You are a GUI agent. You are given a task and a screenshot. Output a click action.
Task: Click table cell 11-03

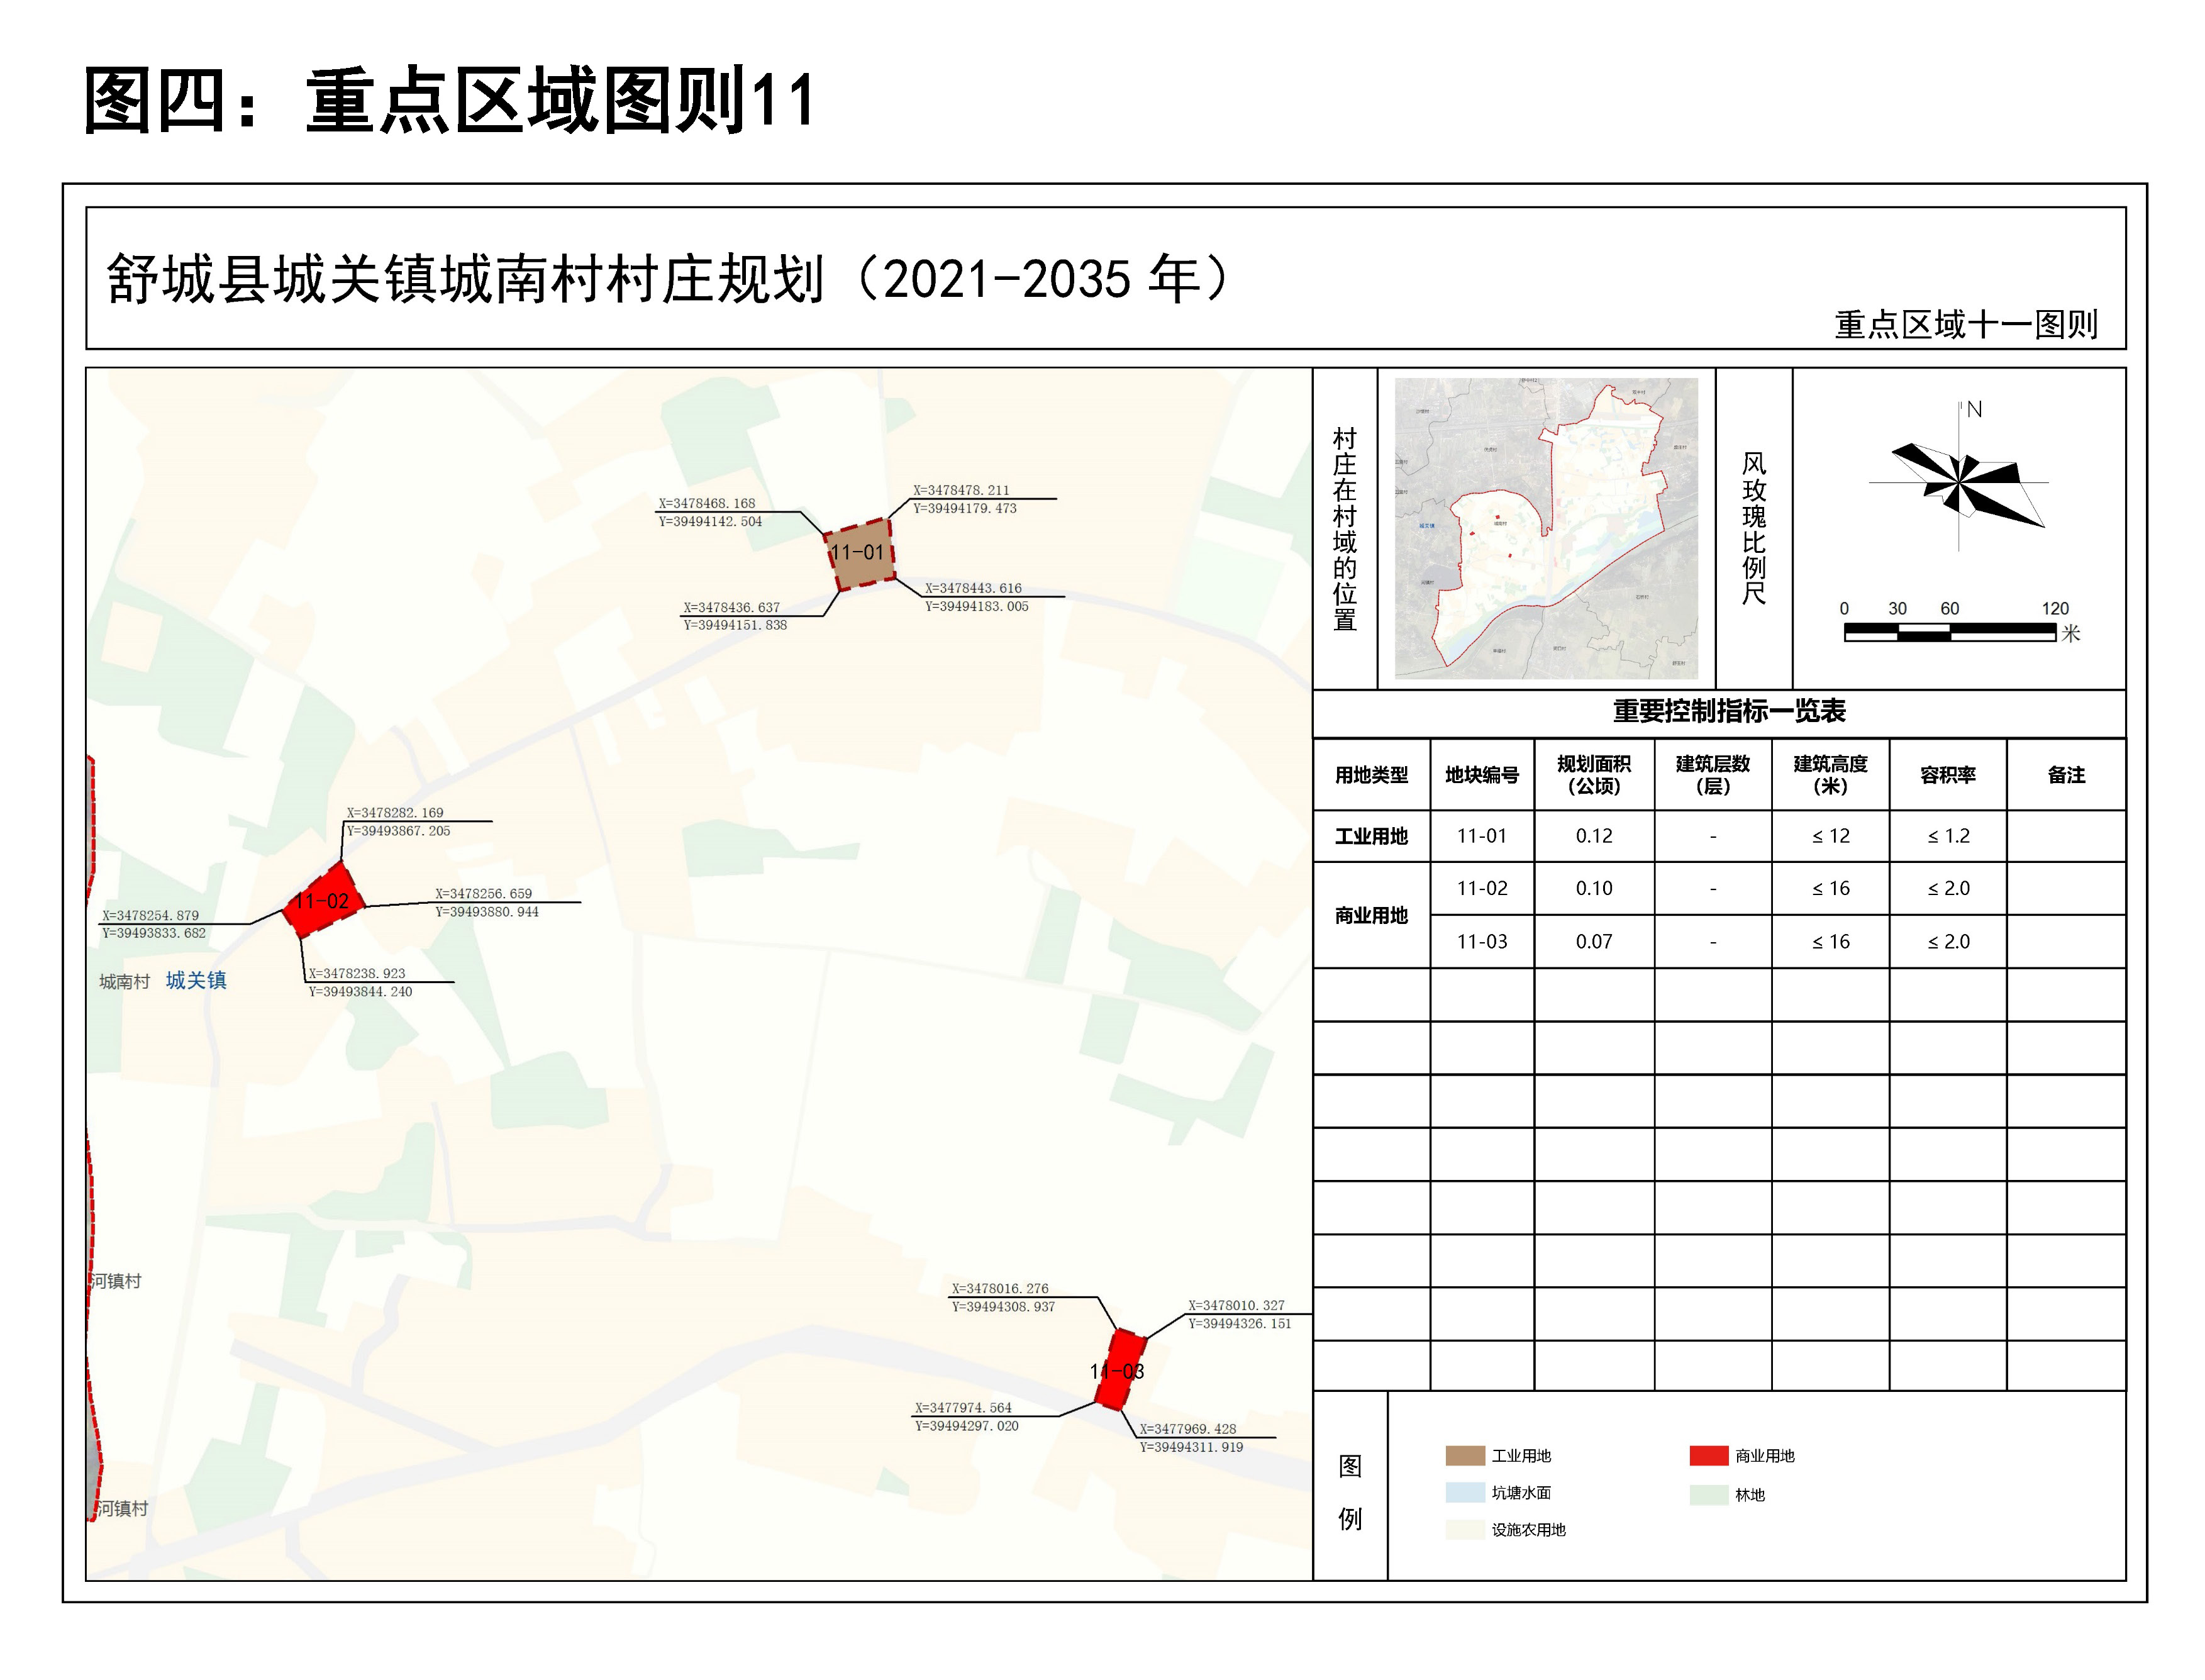[x=1482, y=941]
